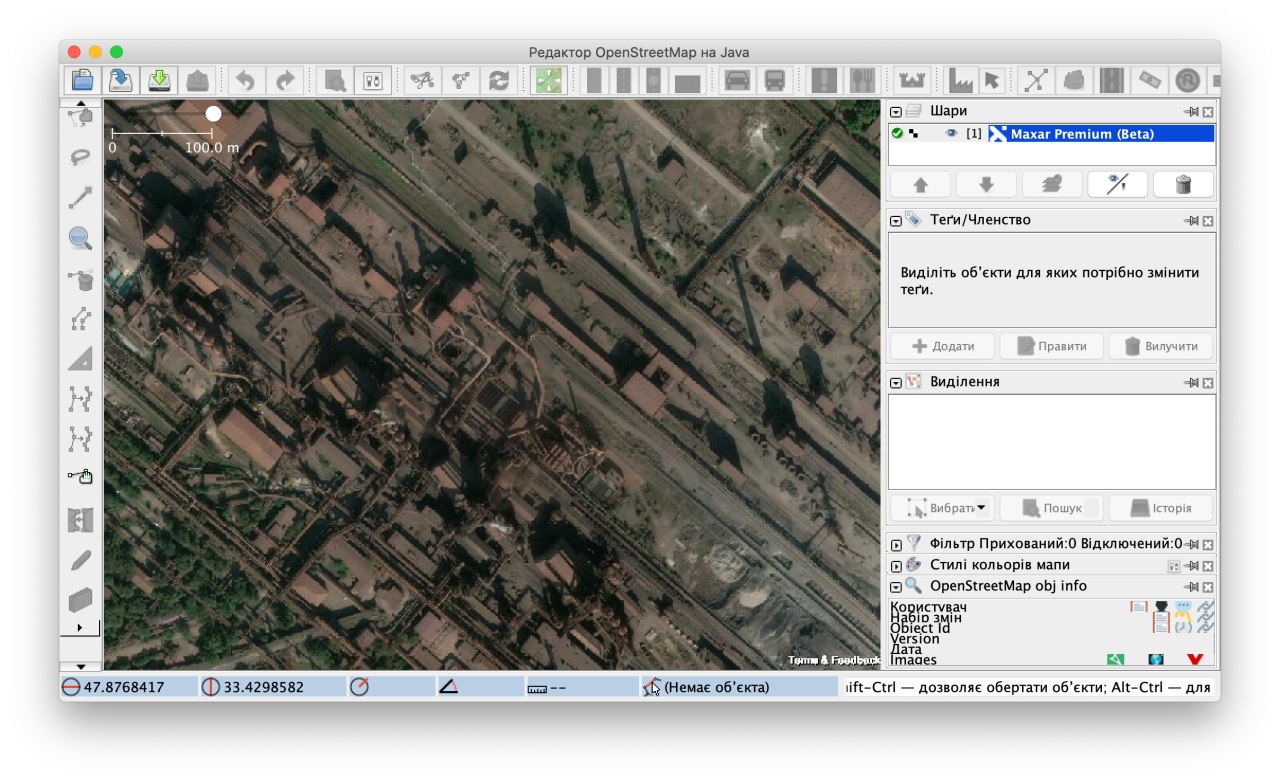The image size is (1280, 780).
Task: Pin the Виділення panel
Action: coord(1191,382)
